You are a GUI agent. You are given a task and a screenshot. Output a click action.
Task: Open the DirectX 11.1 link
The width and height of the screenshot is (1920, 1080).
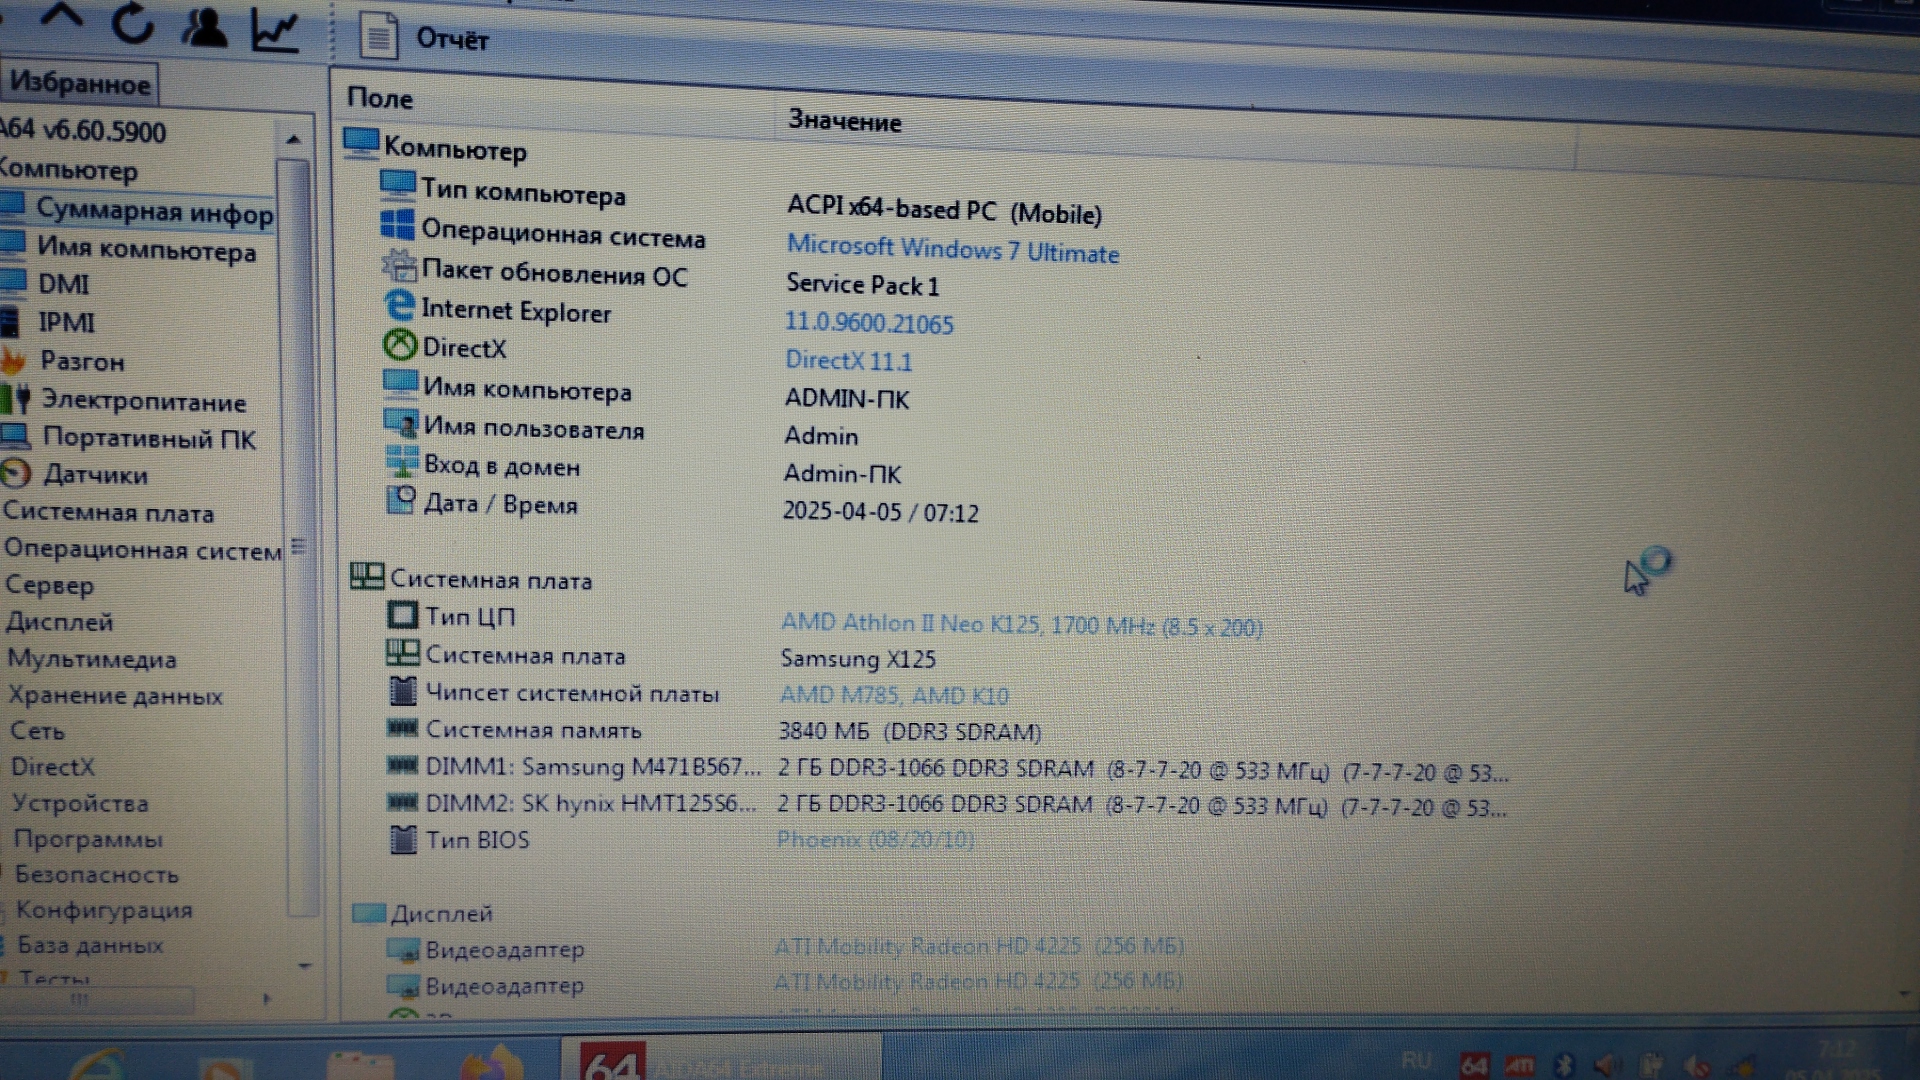pyautogui.click(x=849, y=360)
